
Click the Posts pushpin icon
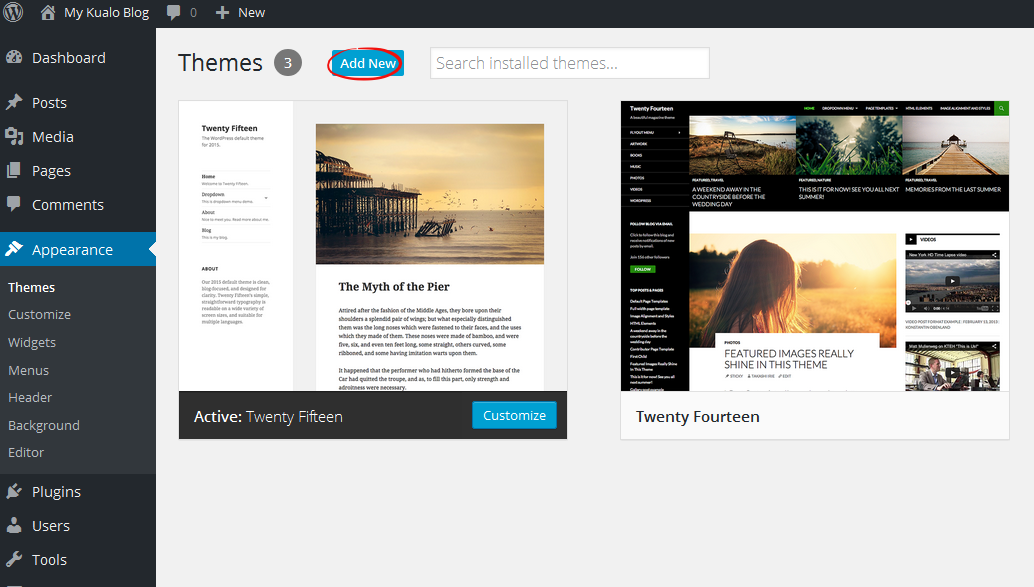[x=14, y=102]
